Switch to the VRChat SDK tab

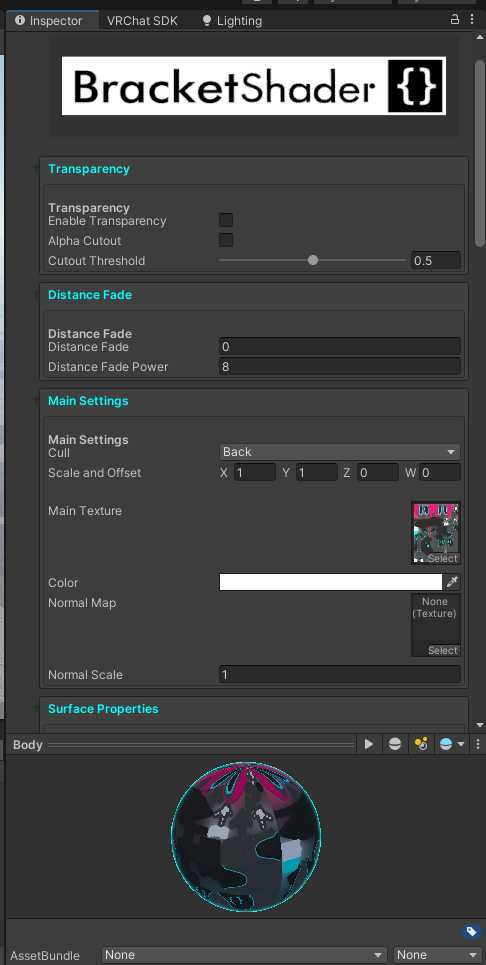click(142, 21)
